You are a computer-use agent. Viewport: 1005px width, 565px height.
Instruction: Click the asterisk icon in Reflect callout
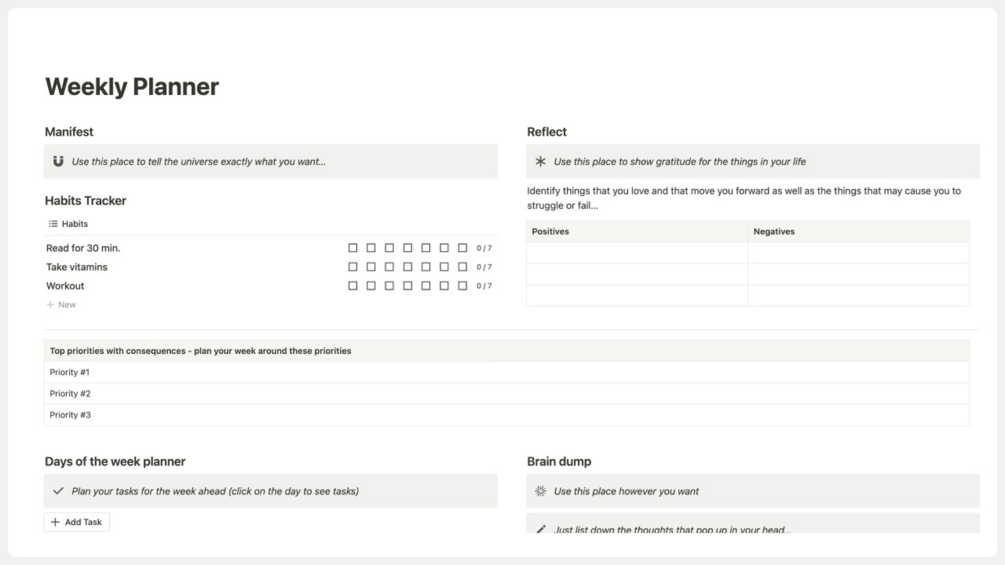(x=541, y=162)
